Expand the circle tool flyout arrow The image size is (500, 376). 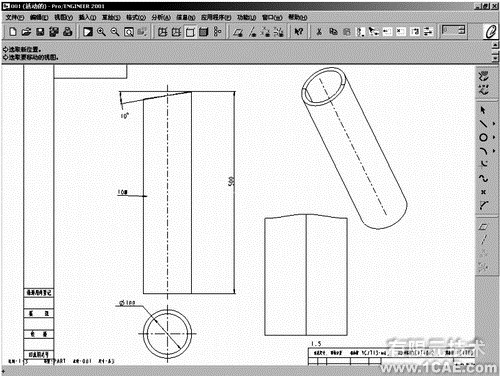click(x=494, y=137)
